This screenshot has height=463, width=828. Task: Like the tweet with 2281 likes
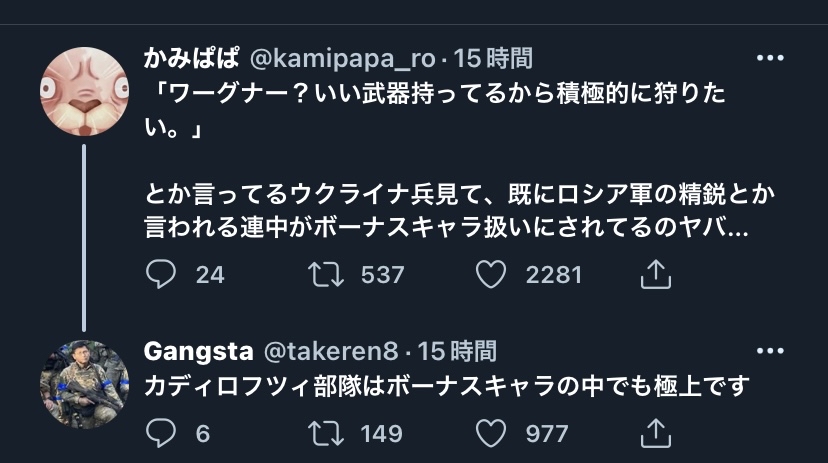click(x=490, y=274)
